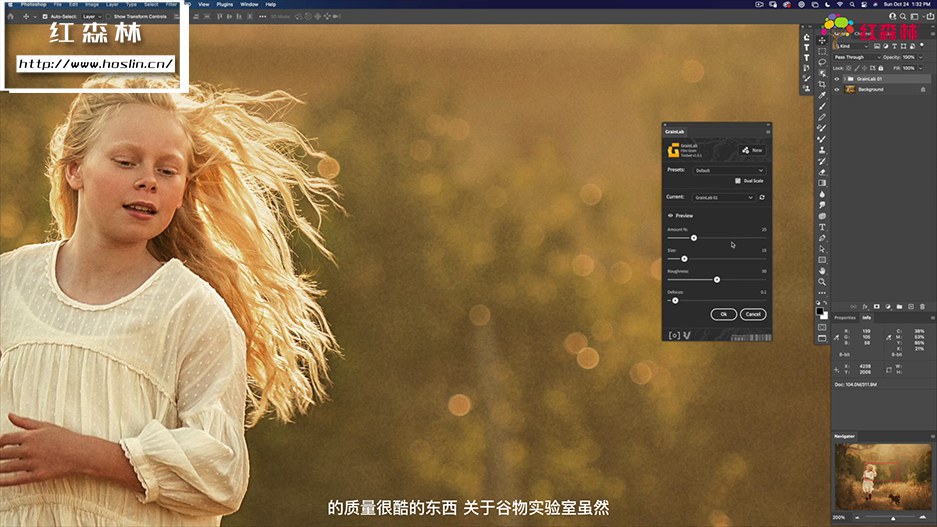
Task: Click the Roughness slider handle
Action: 717,279
